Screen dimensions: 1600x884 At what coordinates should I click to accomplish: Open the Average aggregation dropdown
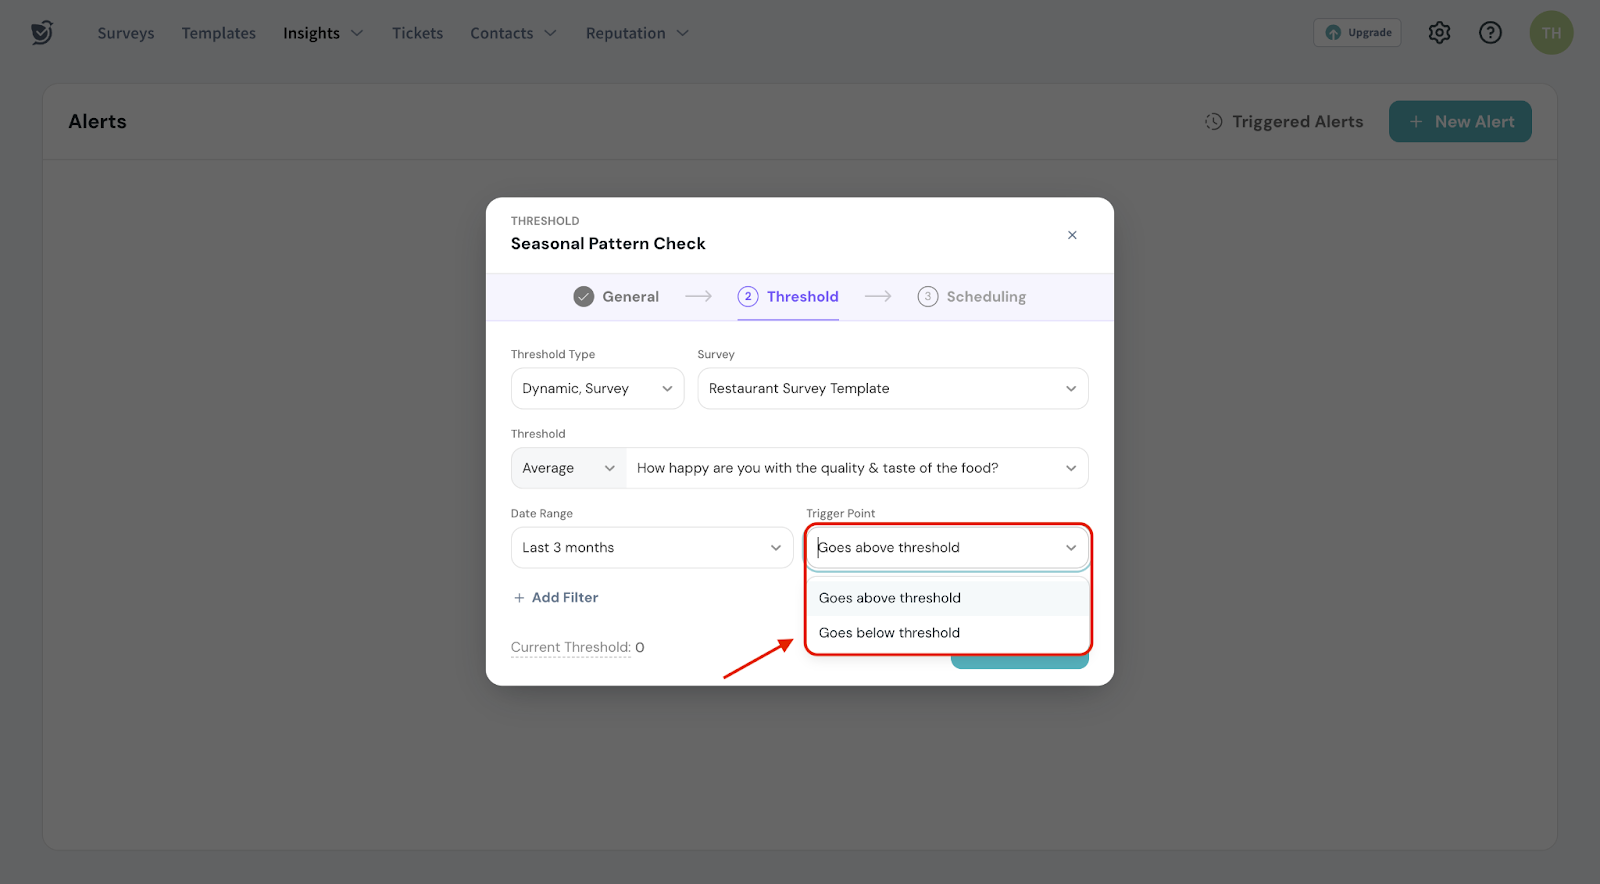point(568,468)
